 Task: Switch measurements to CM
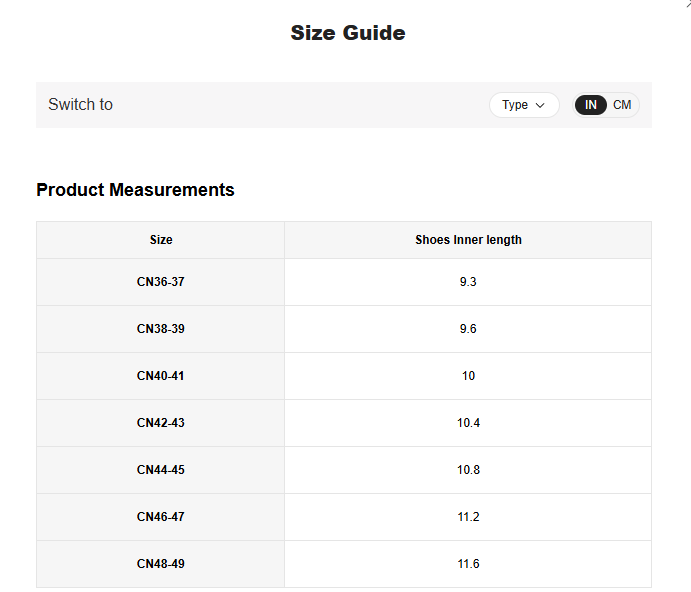[622, 105]
